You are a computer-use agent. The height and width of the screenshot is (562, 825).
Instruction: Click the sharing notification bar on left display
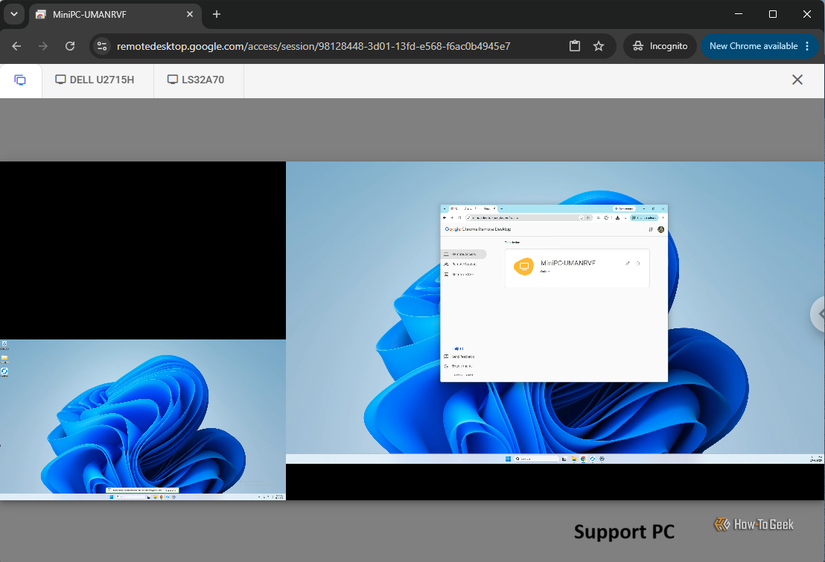[x=143, y=490]
